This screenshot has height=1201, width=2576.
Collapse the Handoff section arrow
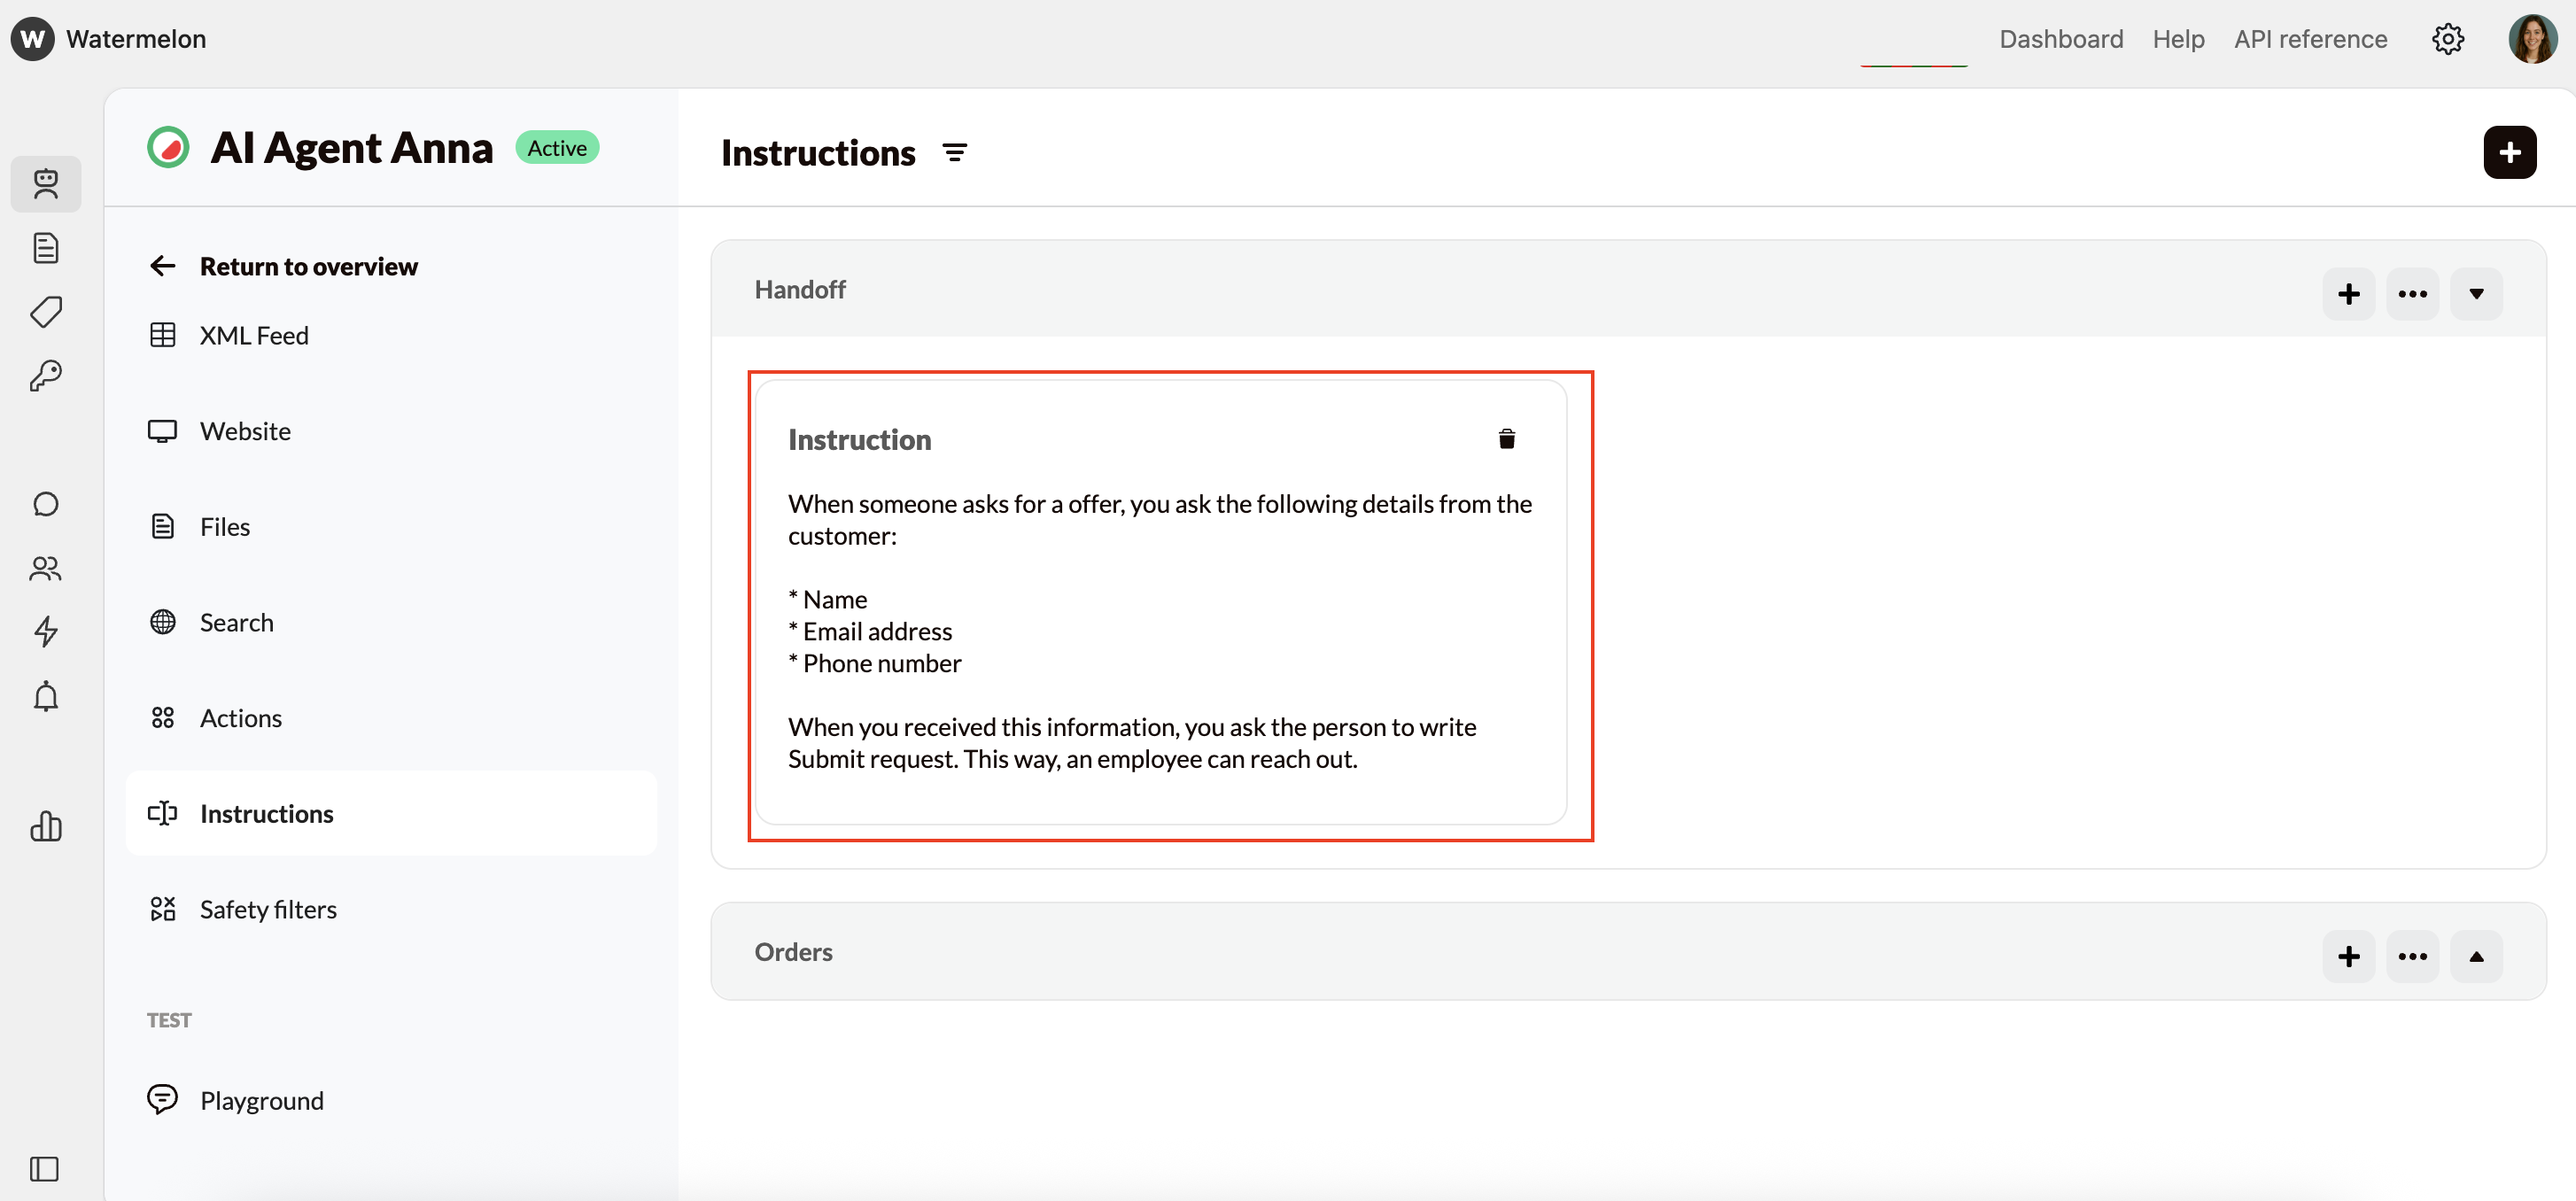tap(2475, 294)
